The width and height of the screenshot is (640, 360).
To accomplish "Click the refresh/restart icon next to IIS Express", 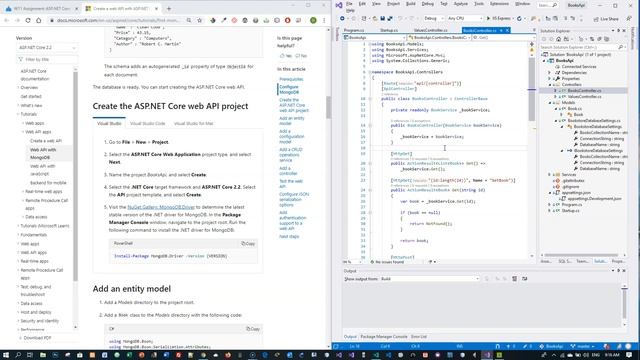I will (519, 18).
